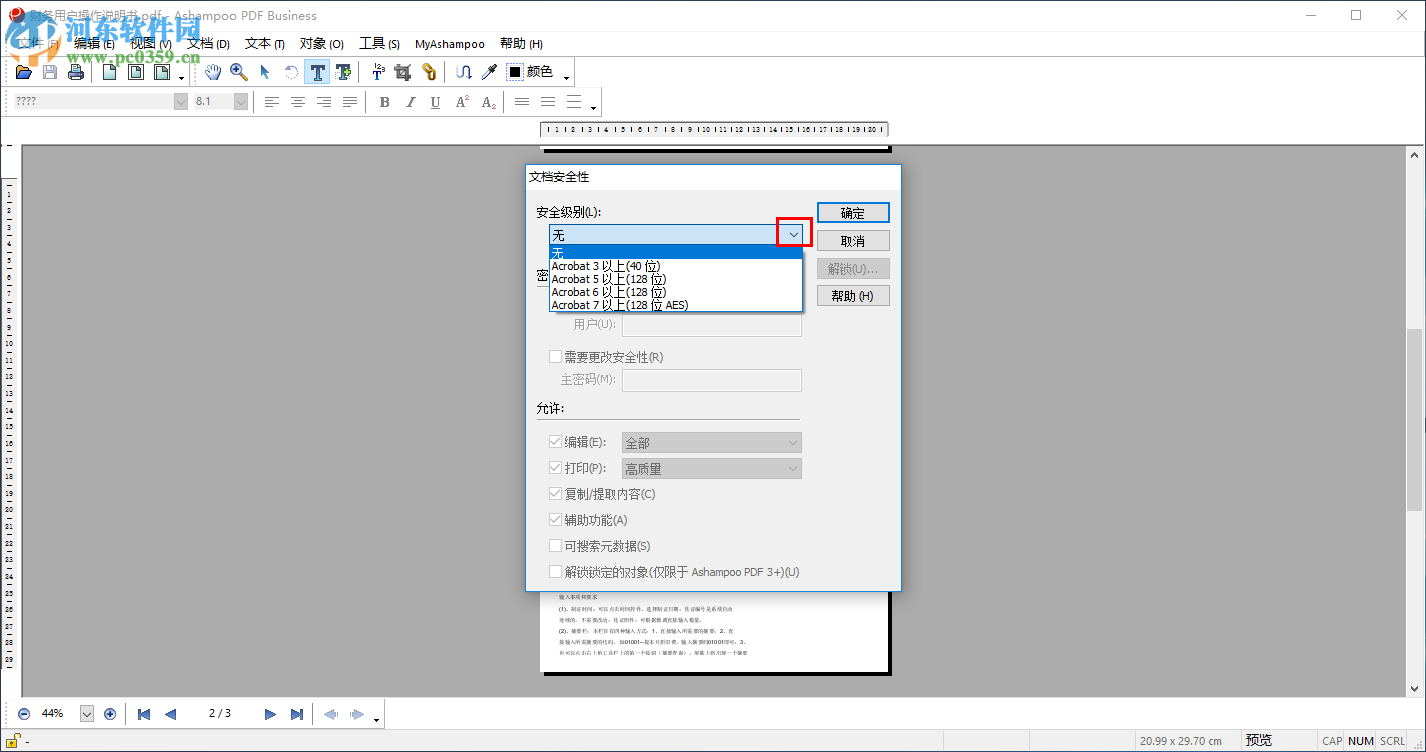This screenshot has height=752, width=1426.
Task: Enable the 可搜索元数据 checkbox
Action: (556, 545)
